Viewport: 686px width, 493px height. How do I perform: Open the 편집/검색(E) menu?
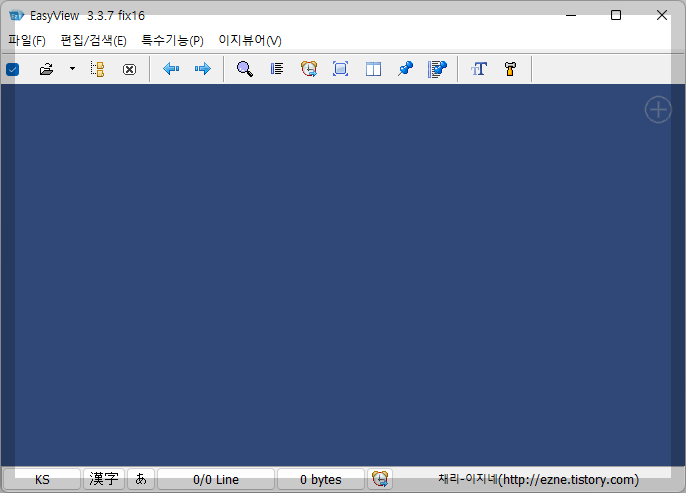tap(94, 41)
